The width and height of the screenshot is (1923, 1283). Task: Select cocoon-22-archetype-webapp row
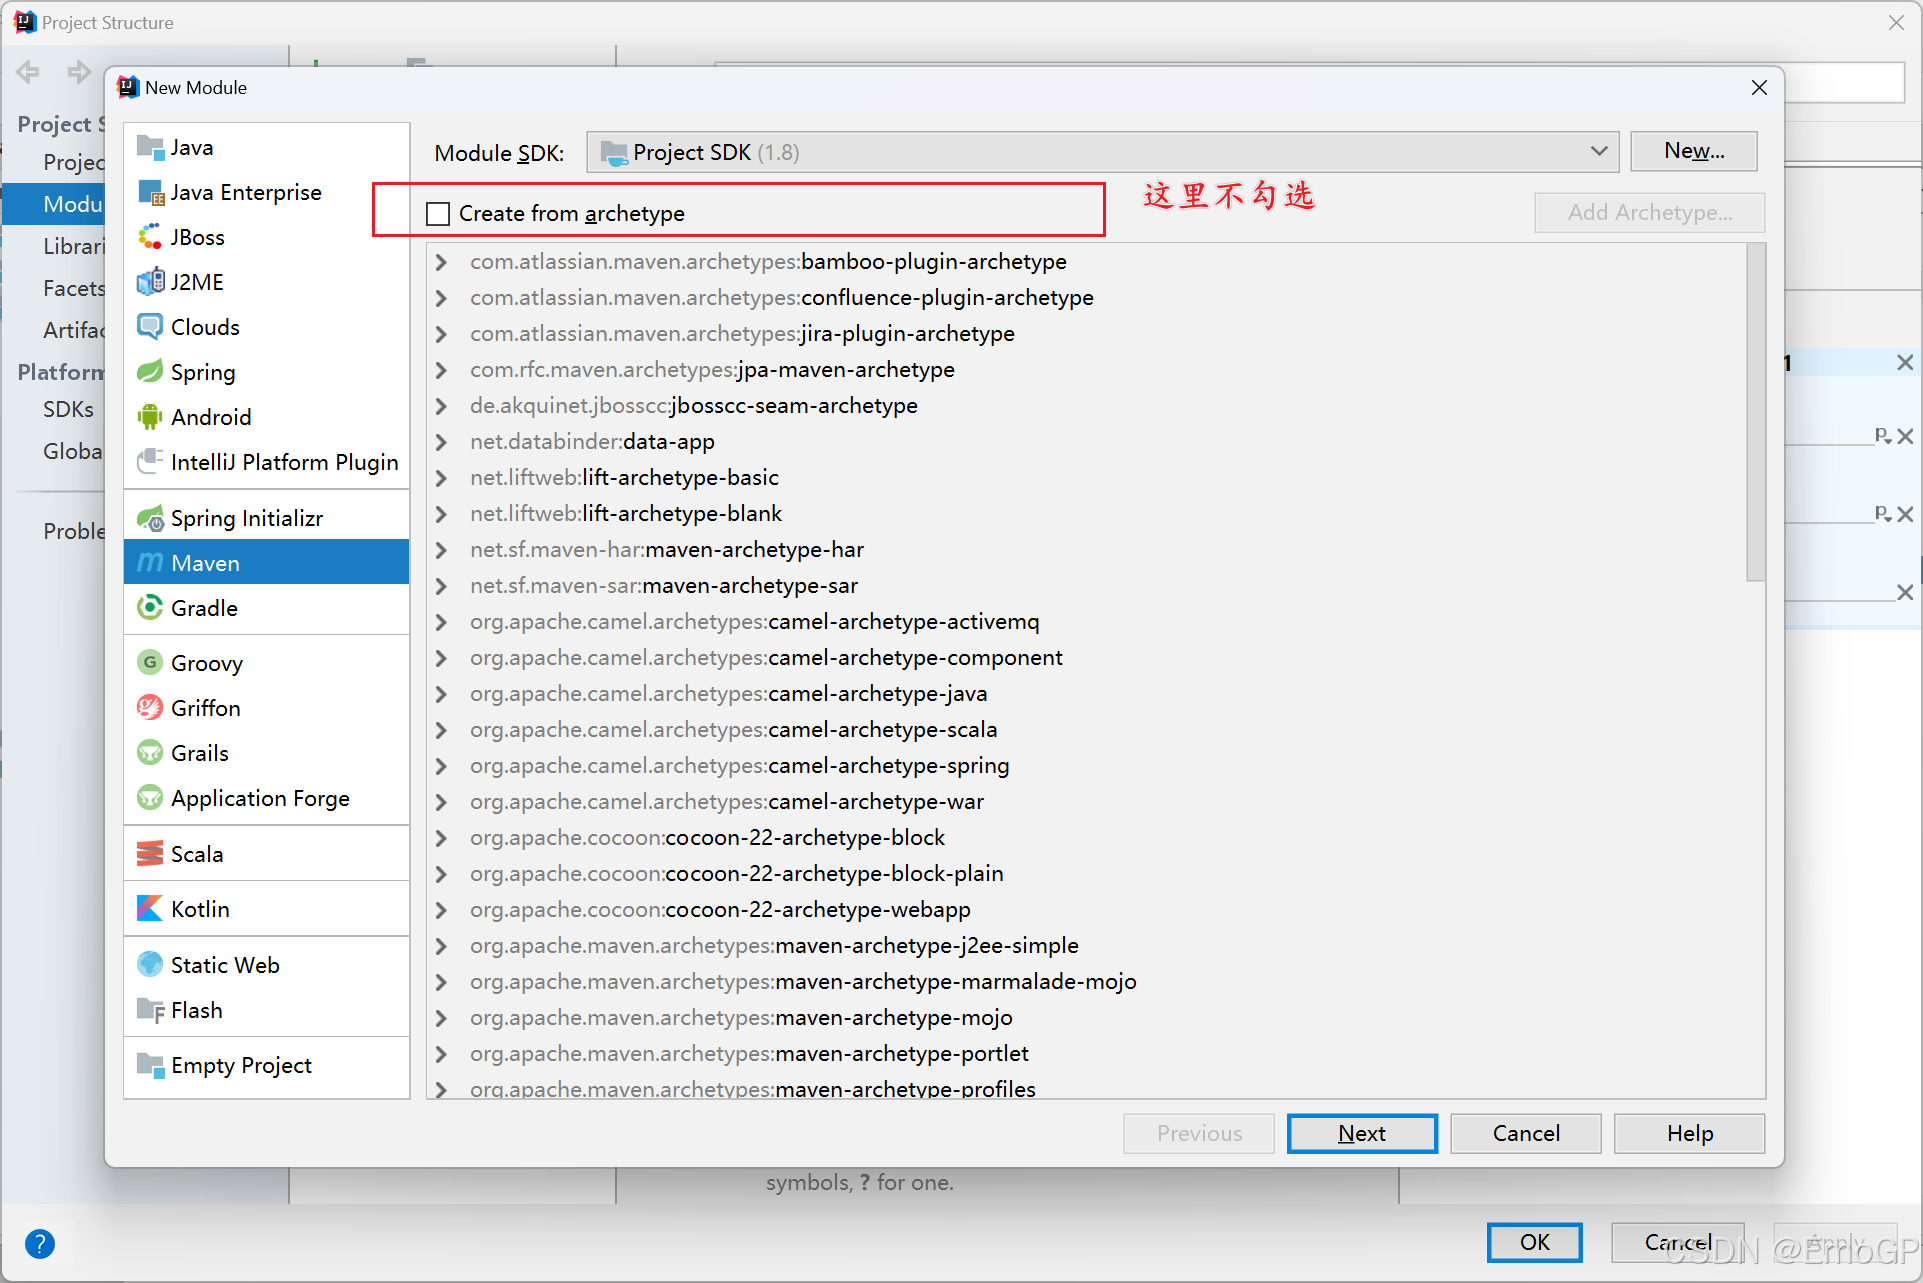tap(1085, 910)
